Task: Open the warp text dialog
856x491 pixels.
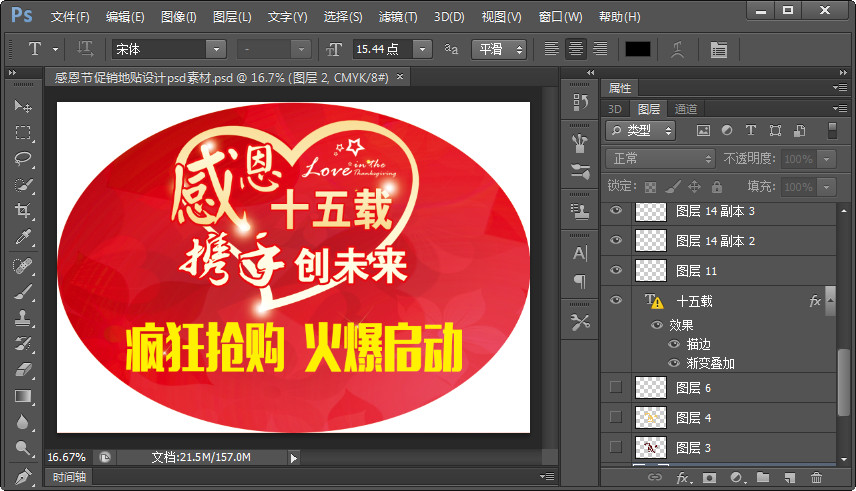Action: [x=677, y=50]
